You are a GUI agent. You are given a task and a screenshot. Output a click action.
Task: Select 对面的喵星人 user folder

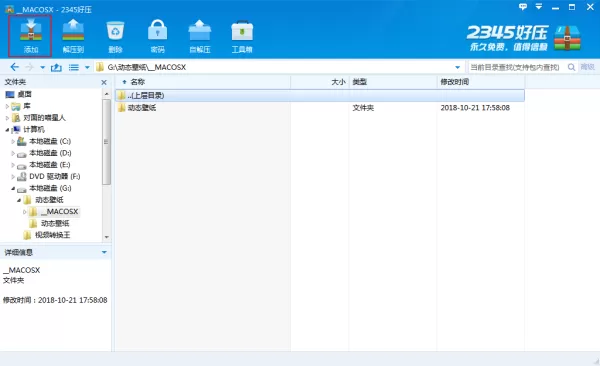[44, 118]
